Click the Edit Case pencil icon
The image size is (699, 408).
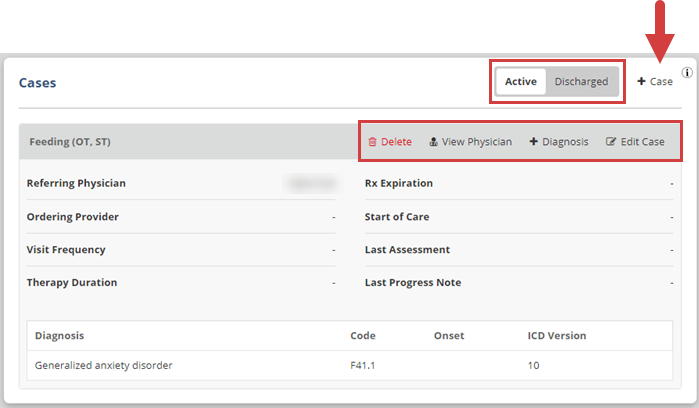610,142
